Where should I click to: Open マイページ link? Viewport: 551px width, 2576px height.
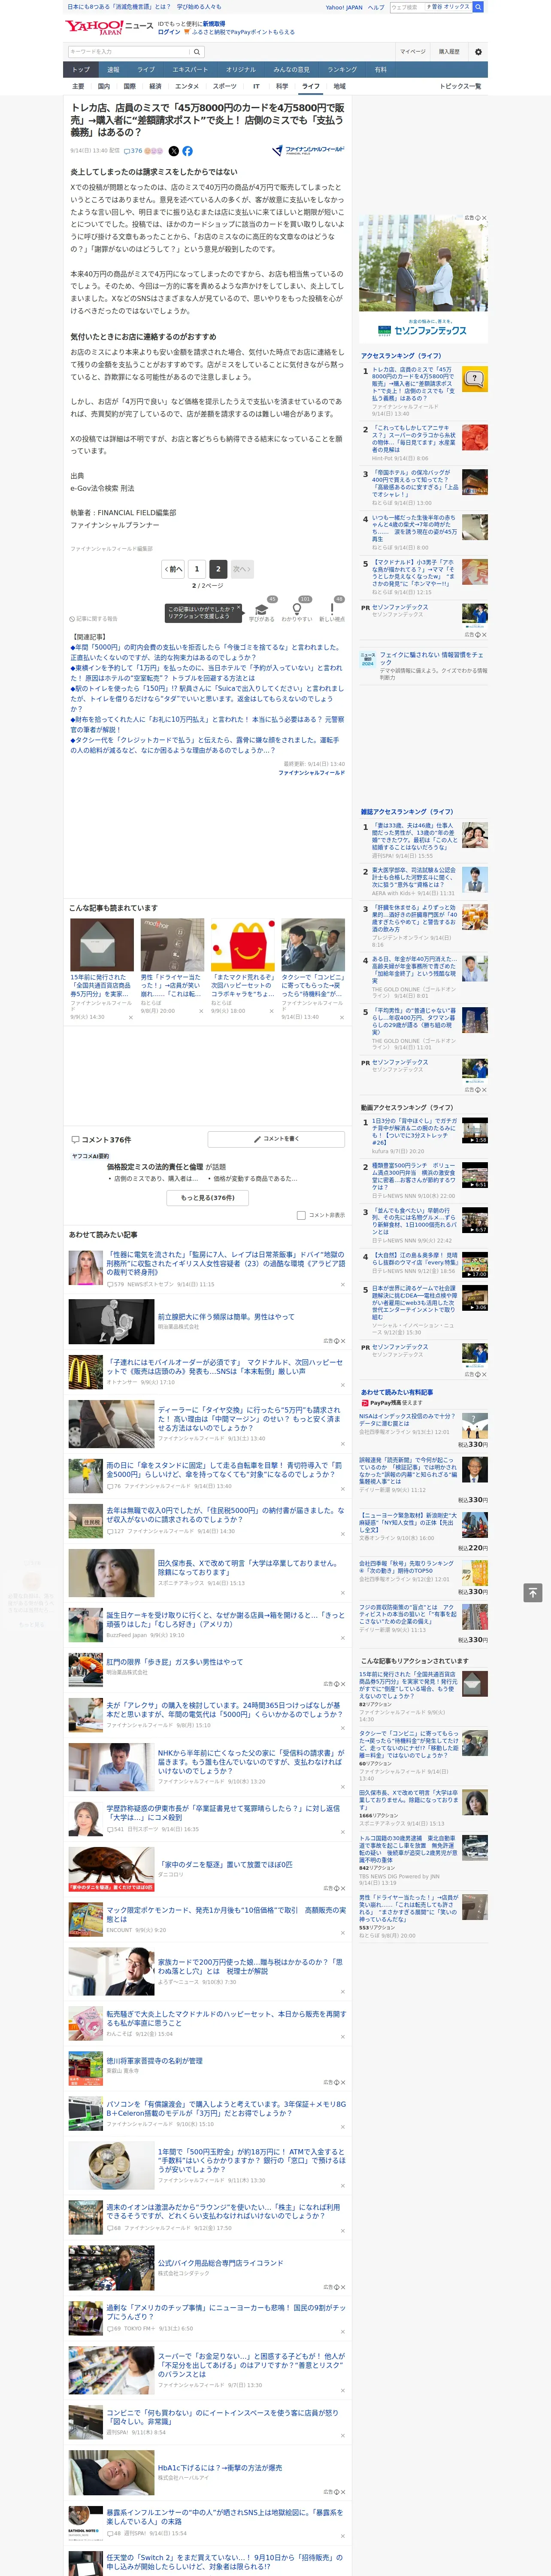click(413, 52)
